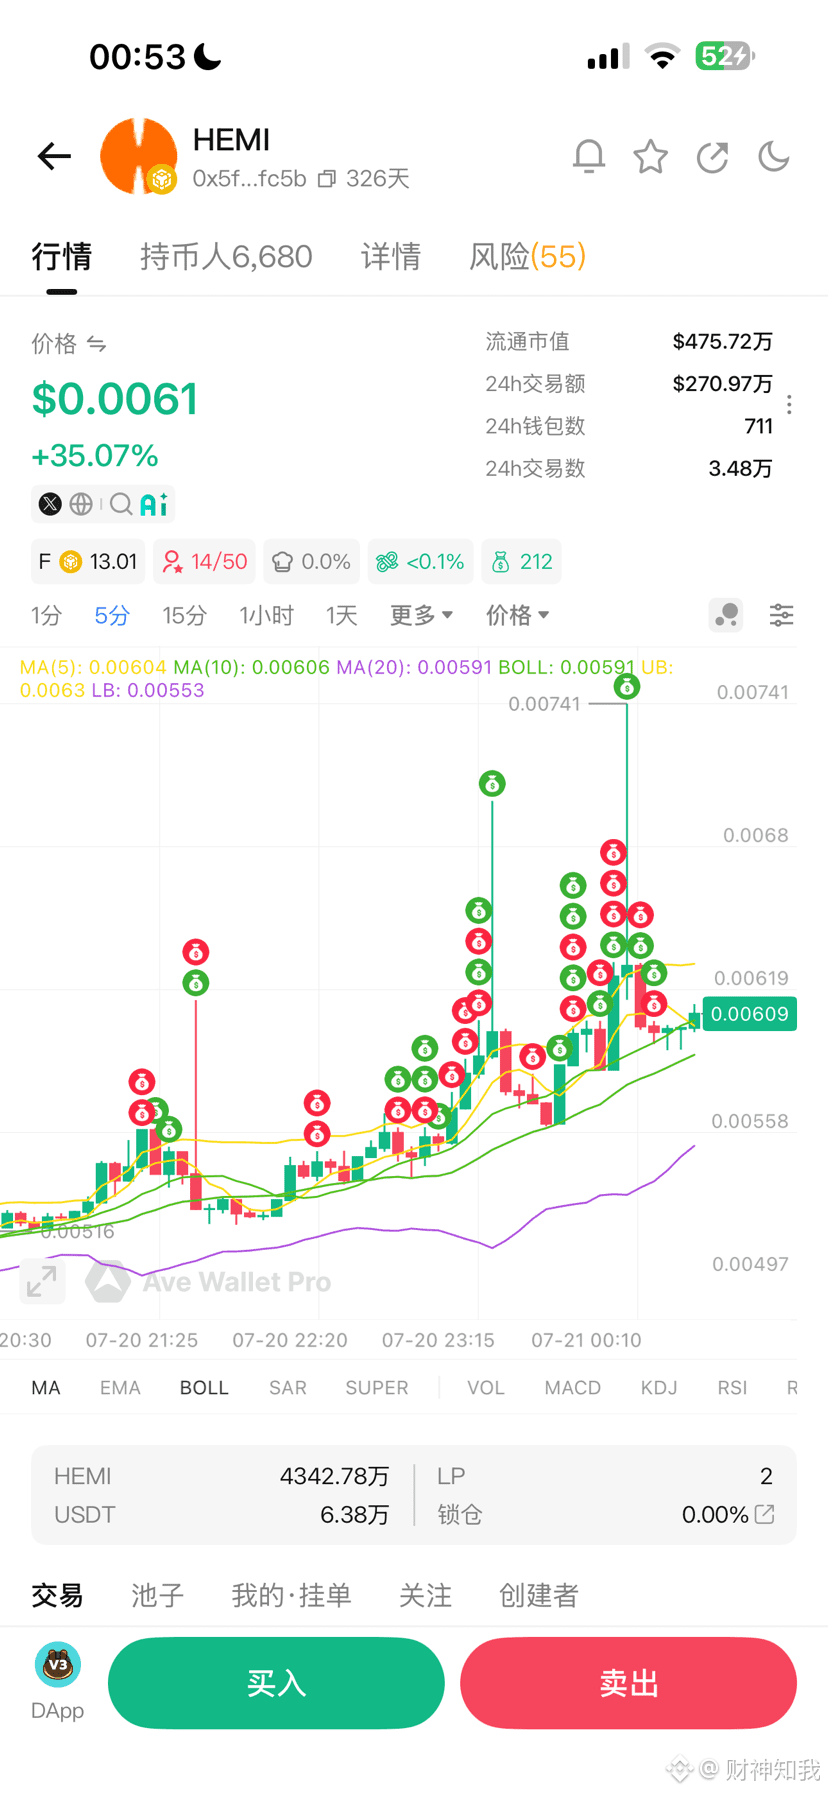Screen dimensions: 828x1795
Task: Select 1分 timeframe
Action: coord(46,615)
